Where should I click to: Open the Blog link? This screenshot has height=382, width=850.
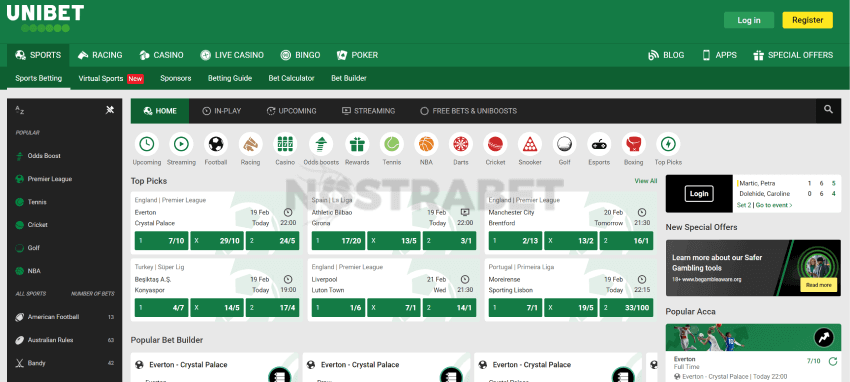pyautogui.click(x=666, y=55)
